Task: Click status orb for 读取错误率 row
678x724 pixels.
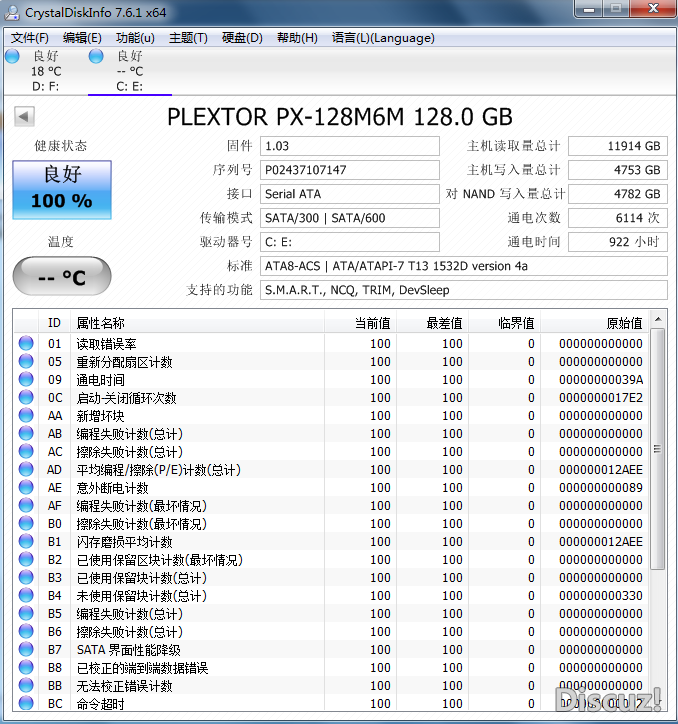Action: [x=26, y=344]
